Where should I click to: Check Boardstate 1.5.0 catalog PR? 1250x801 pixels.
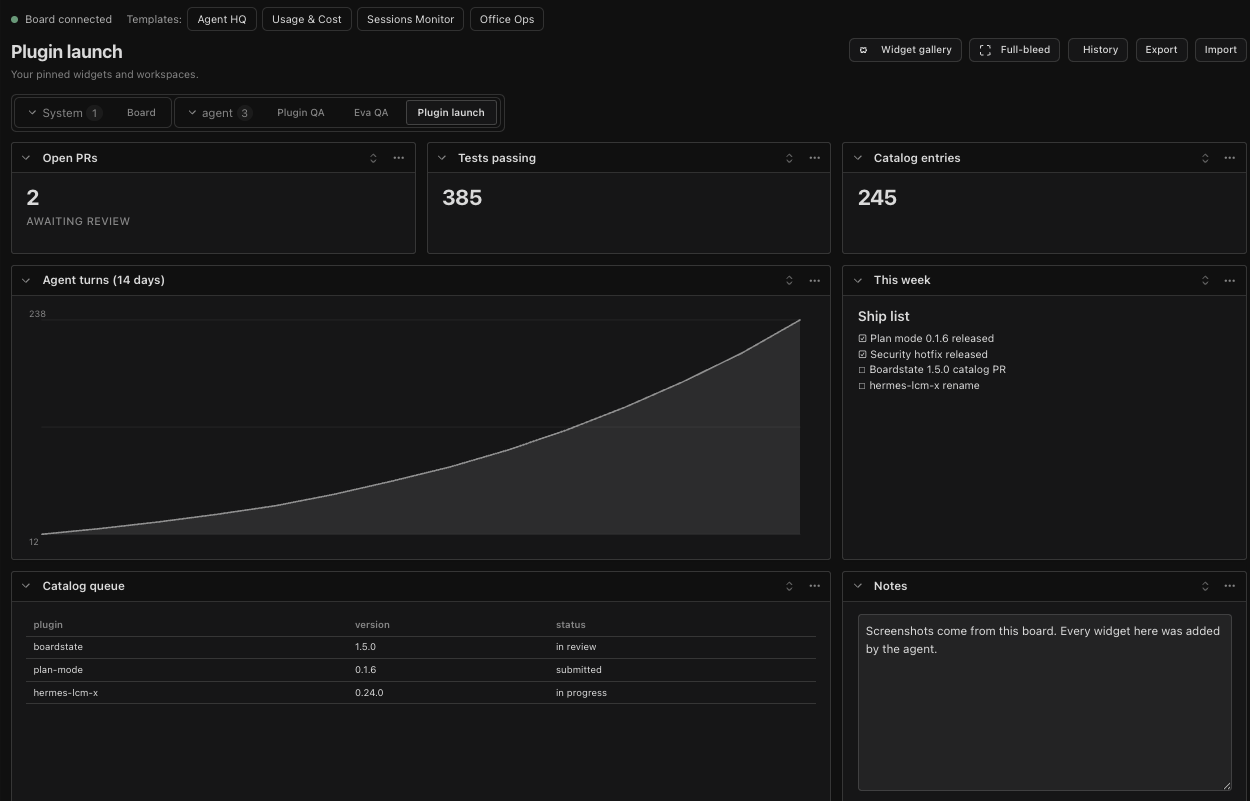(862, 370)
